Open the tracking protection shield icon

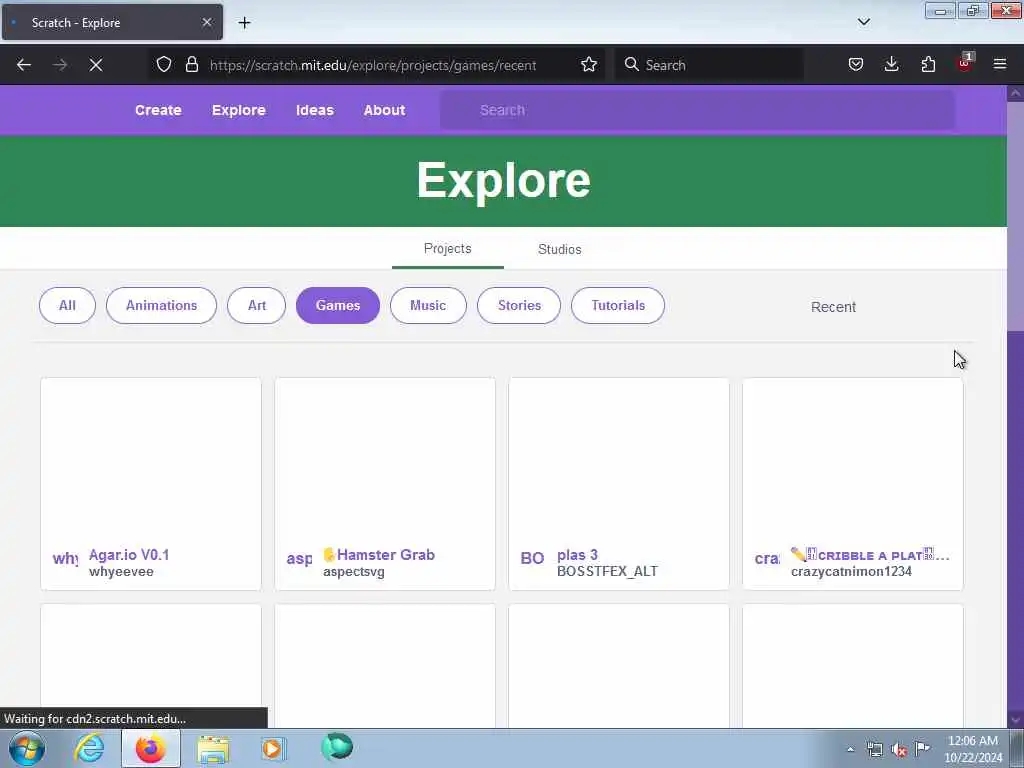point(164,64)
